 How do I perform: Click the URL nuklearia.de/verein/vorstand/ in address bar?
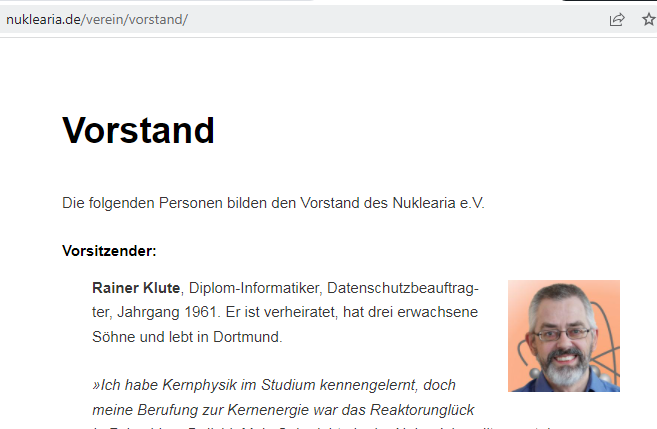[97, 19]
